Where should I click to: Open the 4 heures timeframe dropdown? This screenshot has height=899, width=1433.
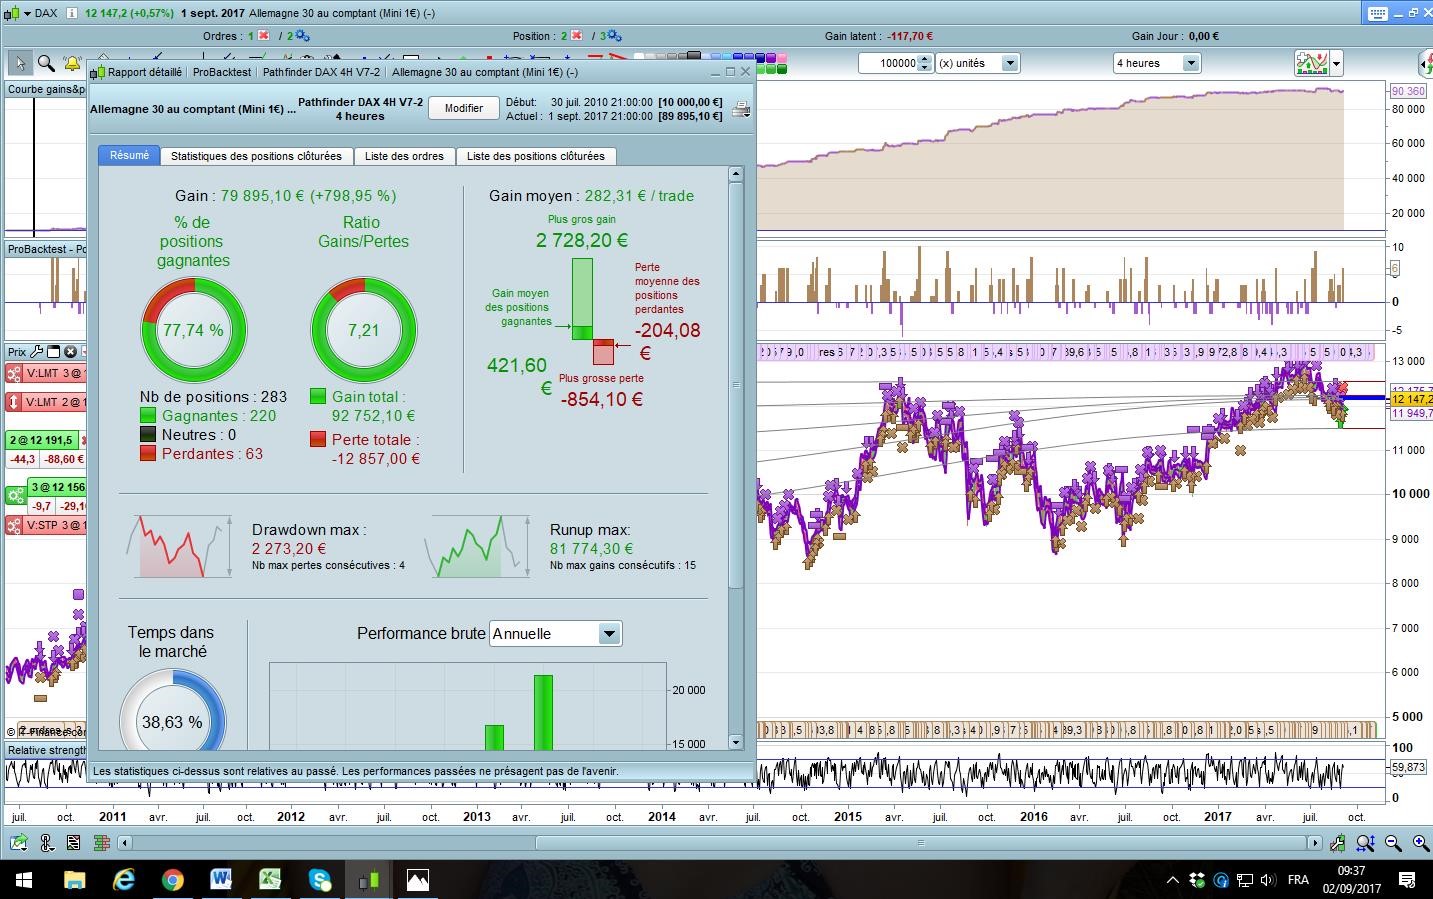[x=1191, y=63]
